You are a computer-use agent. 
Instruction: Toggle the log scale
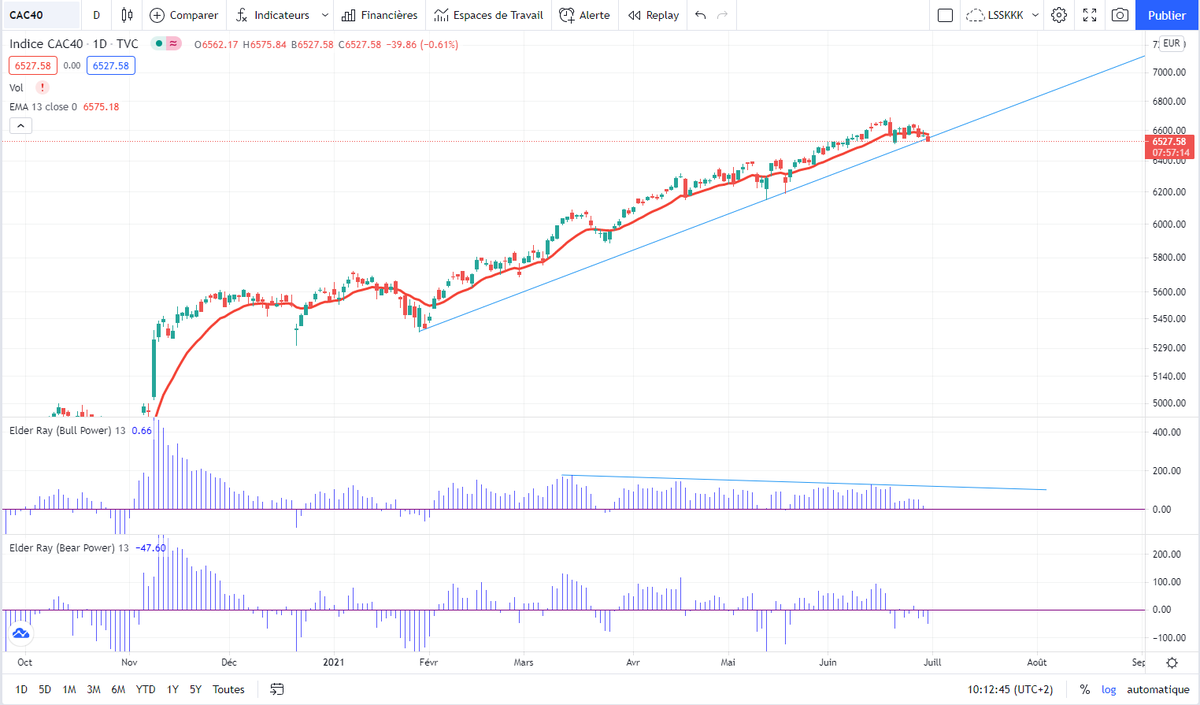tap(1109, 689)
